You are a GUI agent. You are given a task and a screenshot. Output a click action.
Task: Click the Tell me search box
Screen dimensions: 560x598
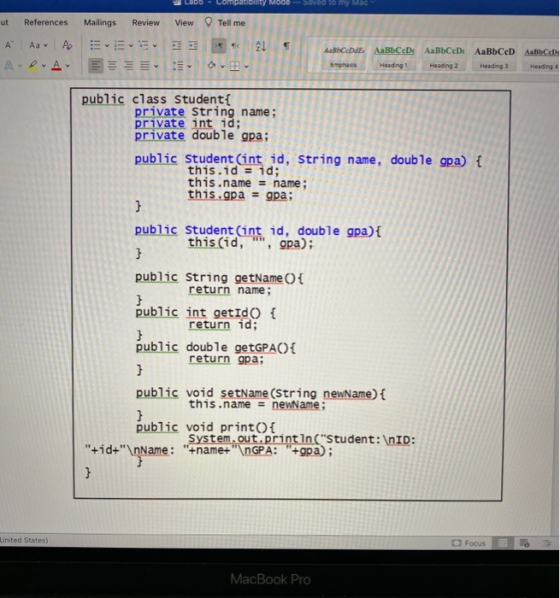tap(232, 23)
